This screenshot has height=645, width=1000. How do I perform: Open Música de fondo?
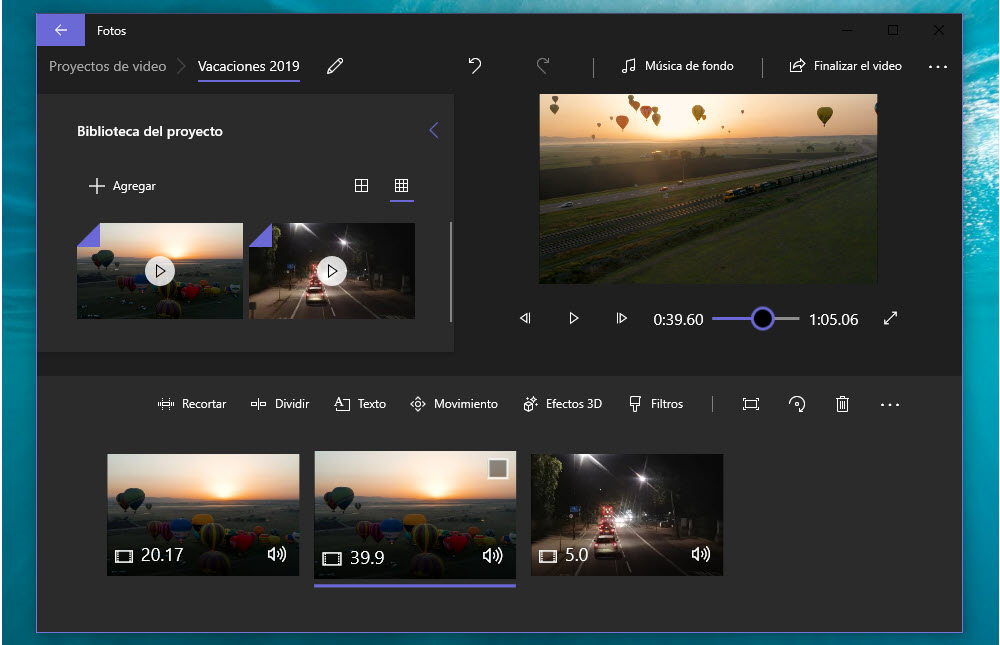(677, 66)
